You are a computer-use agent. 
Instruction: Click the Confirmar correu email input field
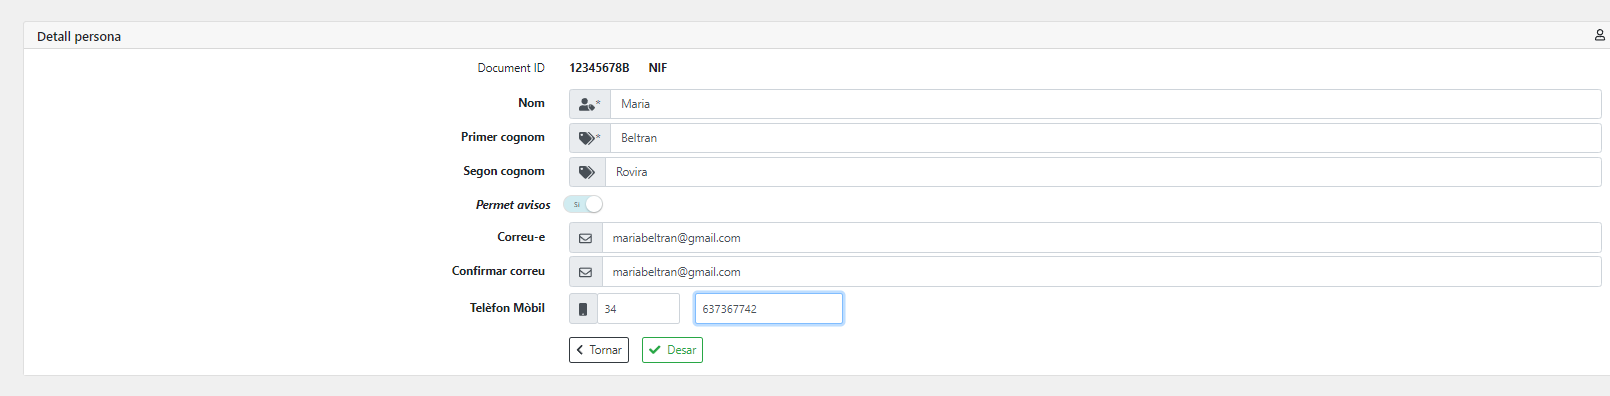(1102, 272)
